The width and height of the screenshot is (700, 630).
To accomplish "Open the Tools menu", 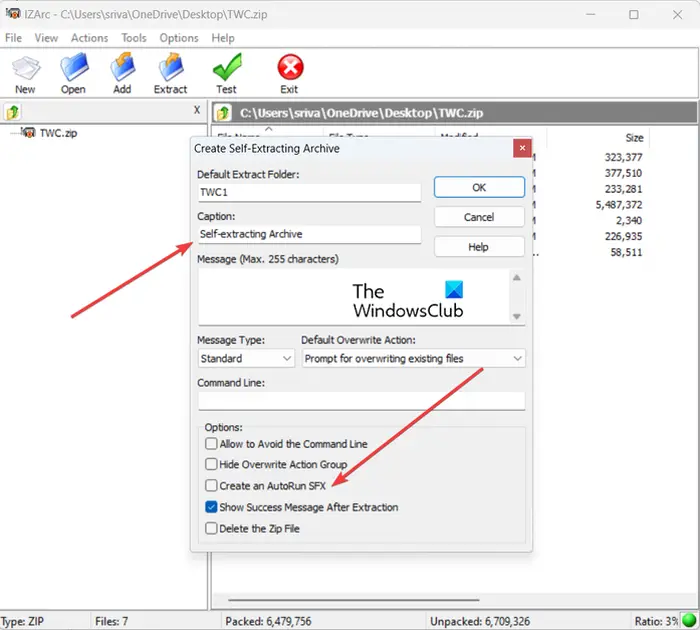I will (x=134, y=38).
